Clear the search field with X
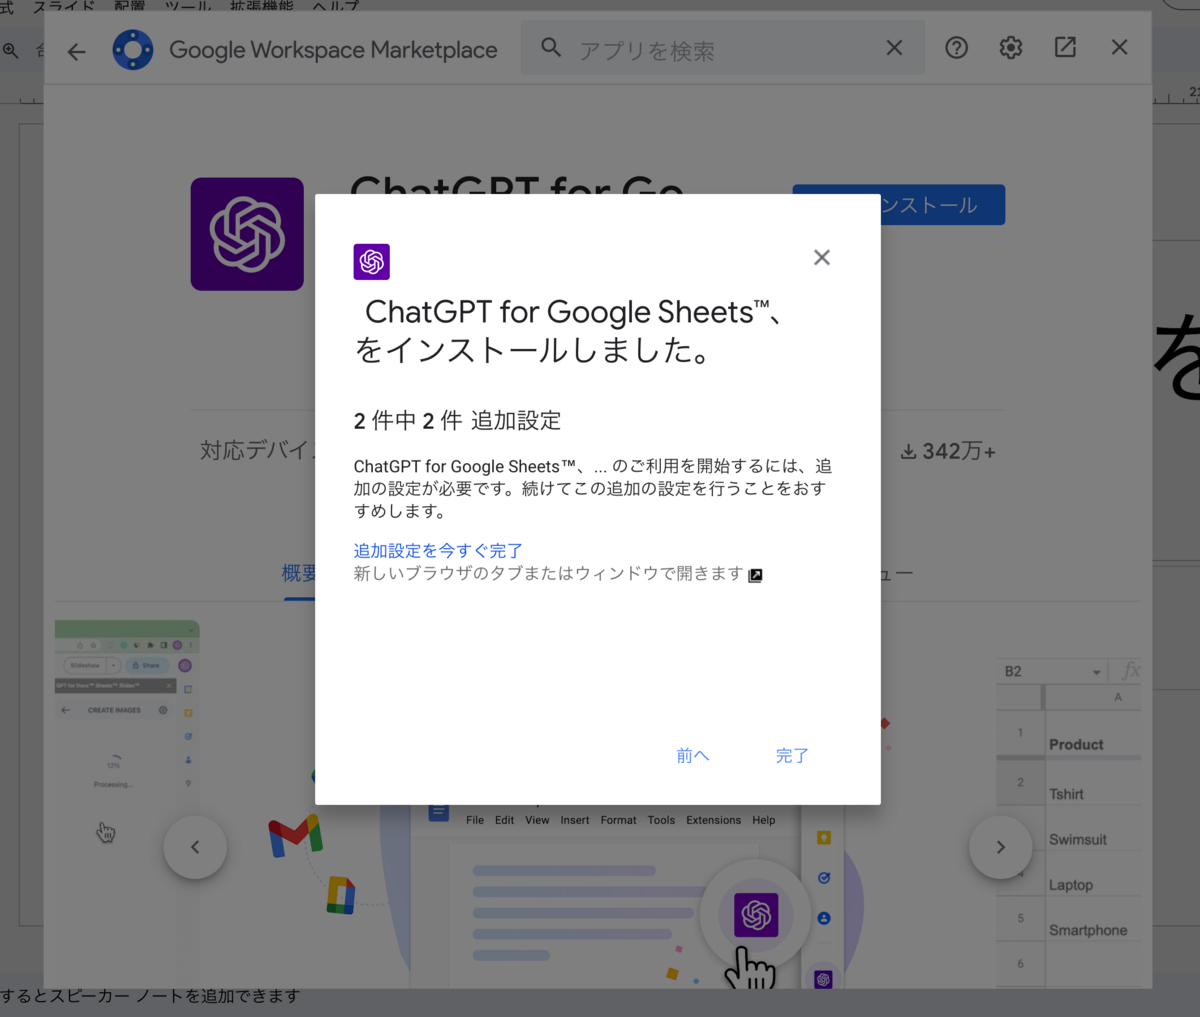This screenshot has height=1017, width=1200. 894,48
